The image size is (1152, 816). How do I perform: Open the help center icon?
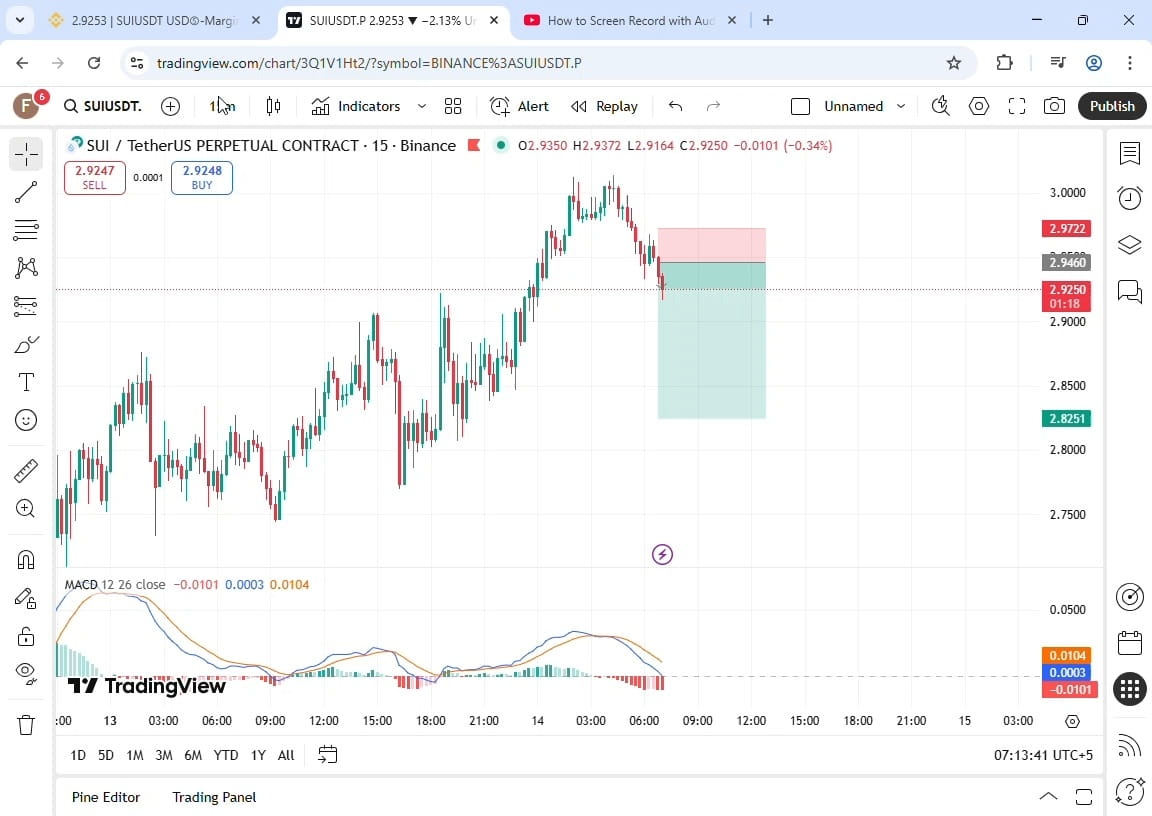pos(1129,791)
